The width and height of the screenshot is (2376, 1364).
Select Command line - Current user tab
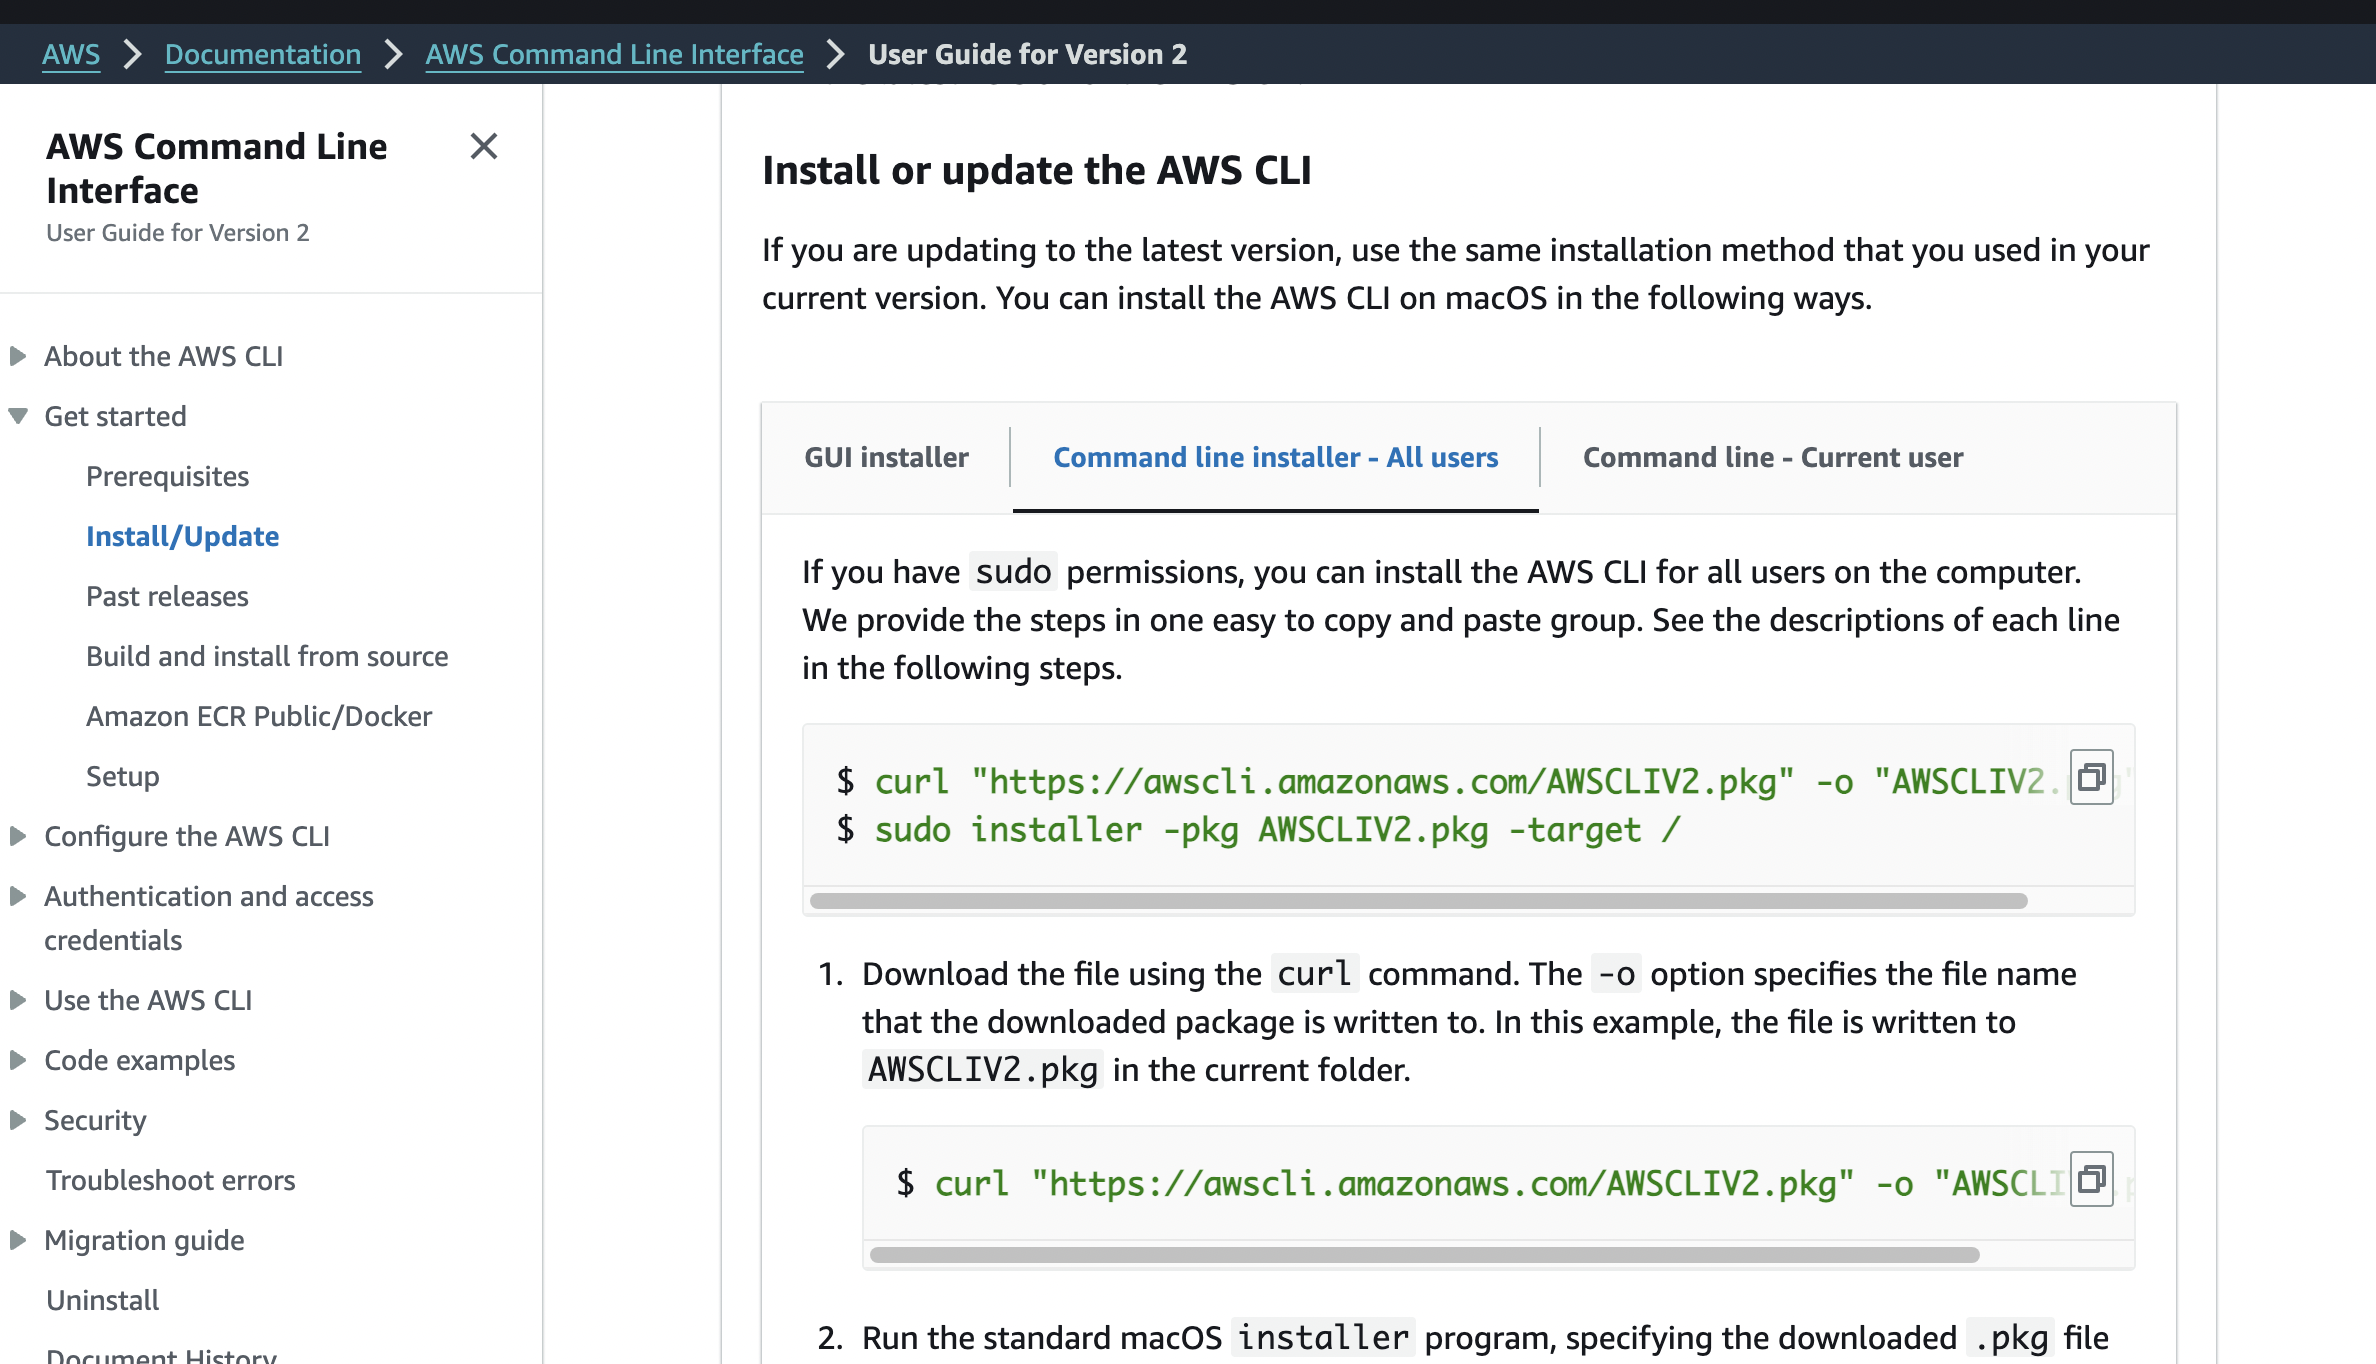point(1772,457)
